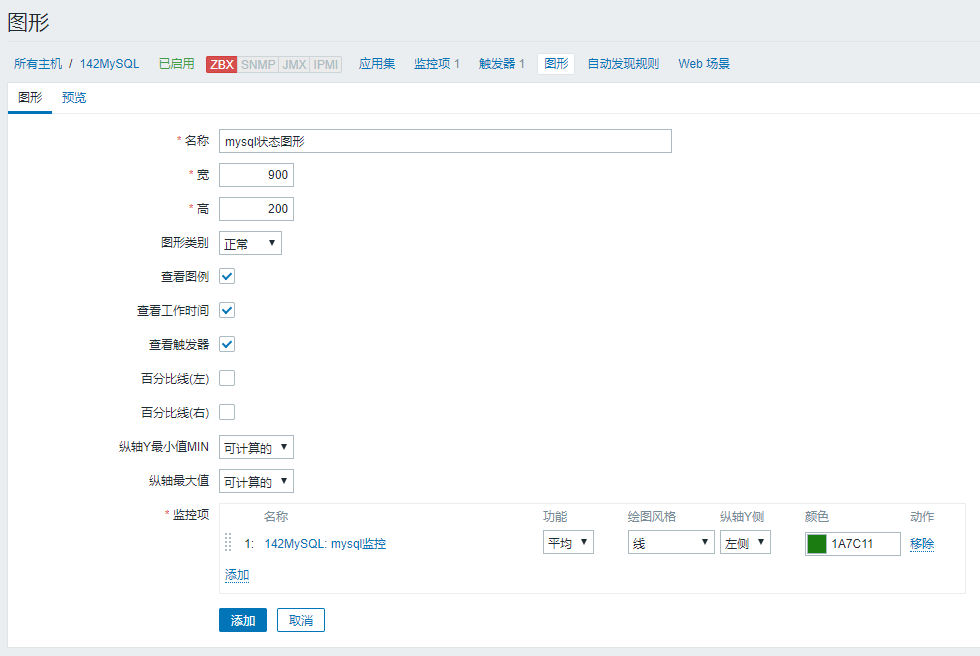Open 触发器 1 in host navigation
Viewport: 980px width, 656px height.
pos(502,64)
